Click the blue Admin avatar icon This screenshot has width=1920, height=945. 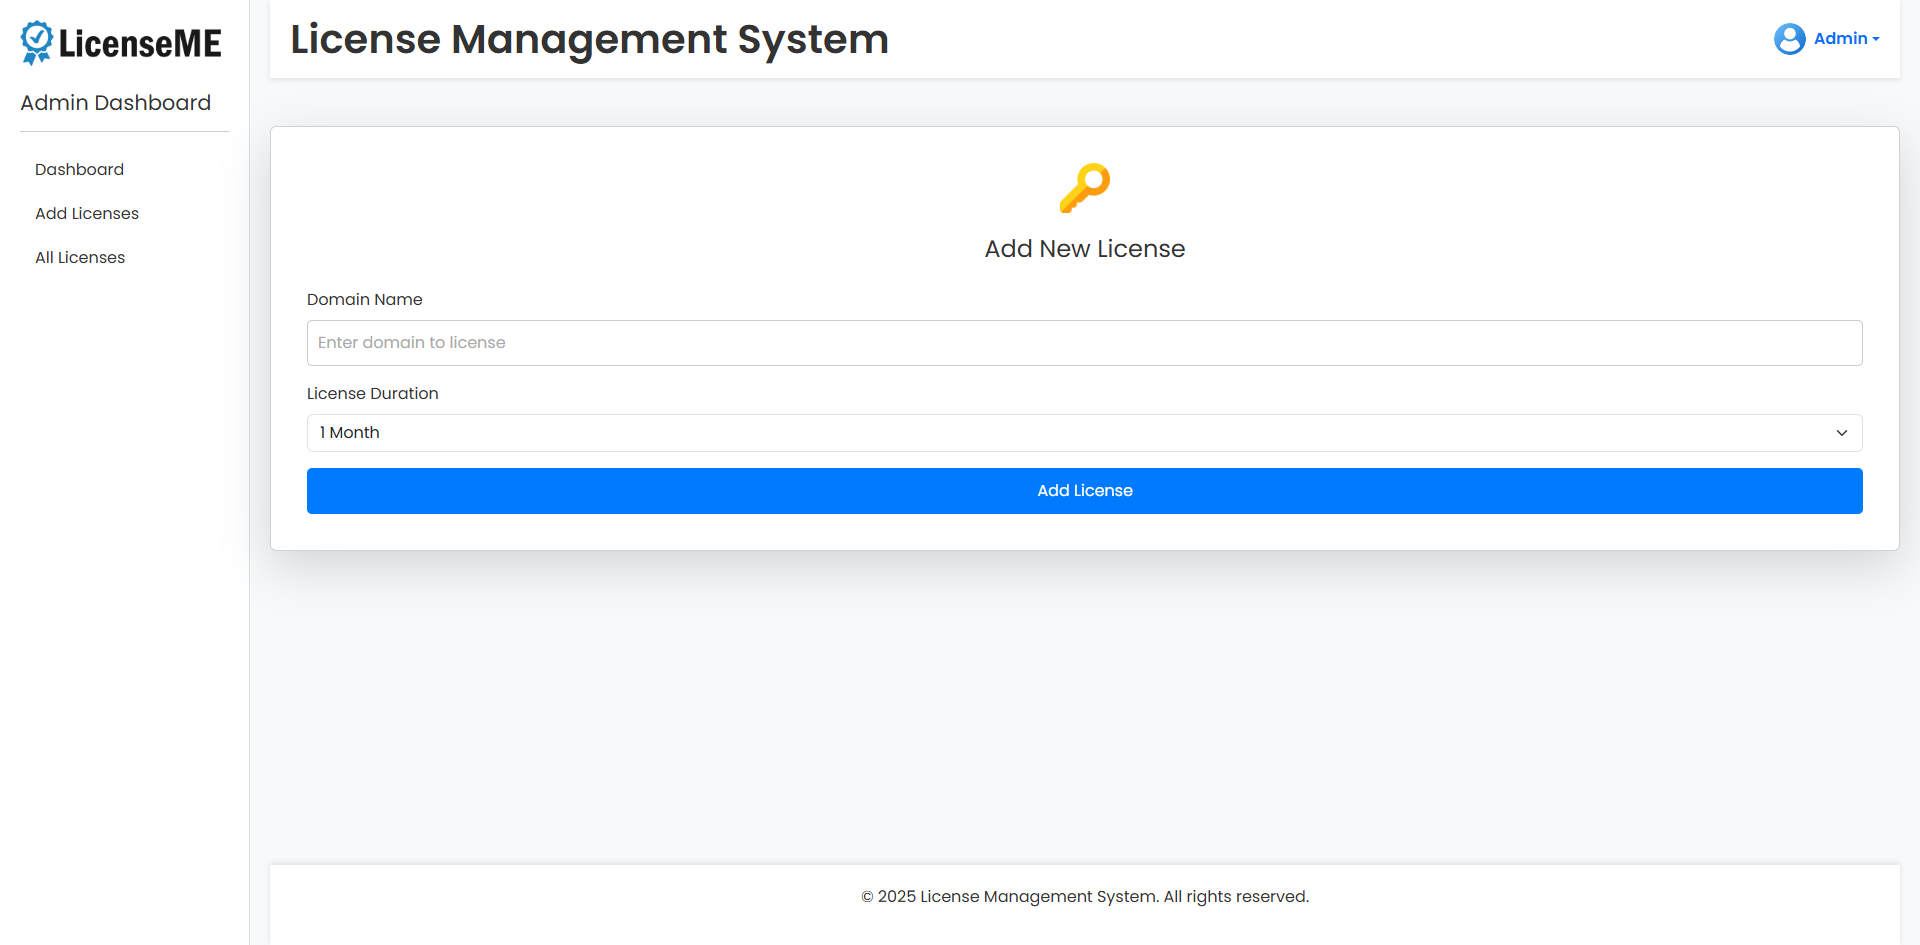1789,39
